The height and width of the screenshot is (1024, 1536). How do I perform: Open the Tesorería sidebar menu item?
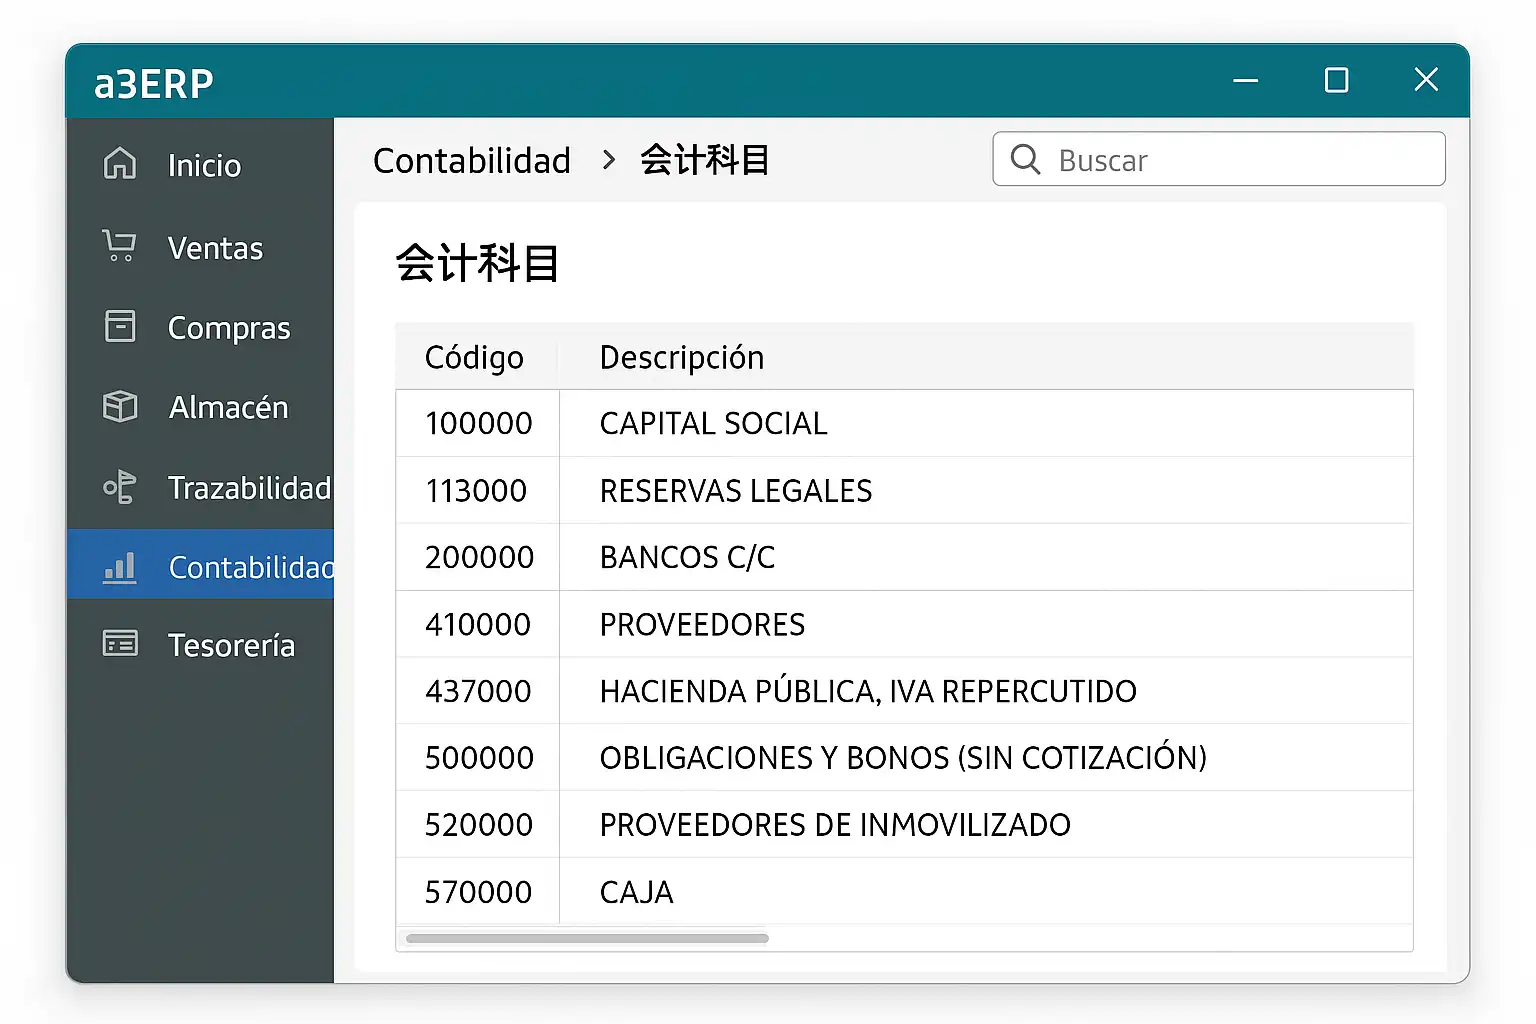[231, 645]
